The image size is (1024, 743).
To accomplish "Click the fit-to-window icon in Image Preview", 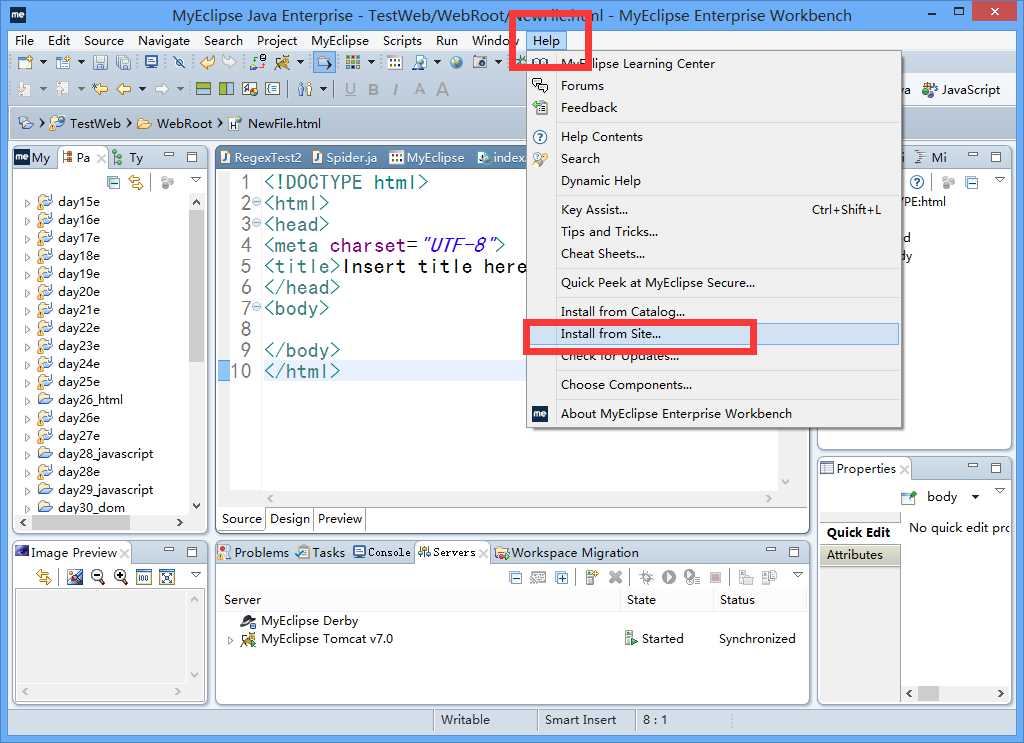I will pos(167,577).
